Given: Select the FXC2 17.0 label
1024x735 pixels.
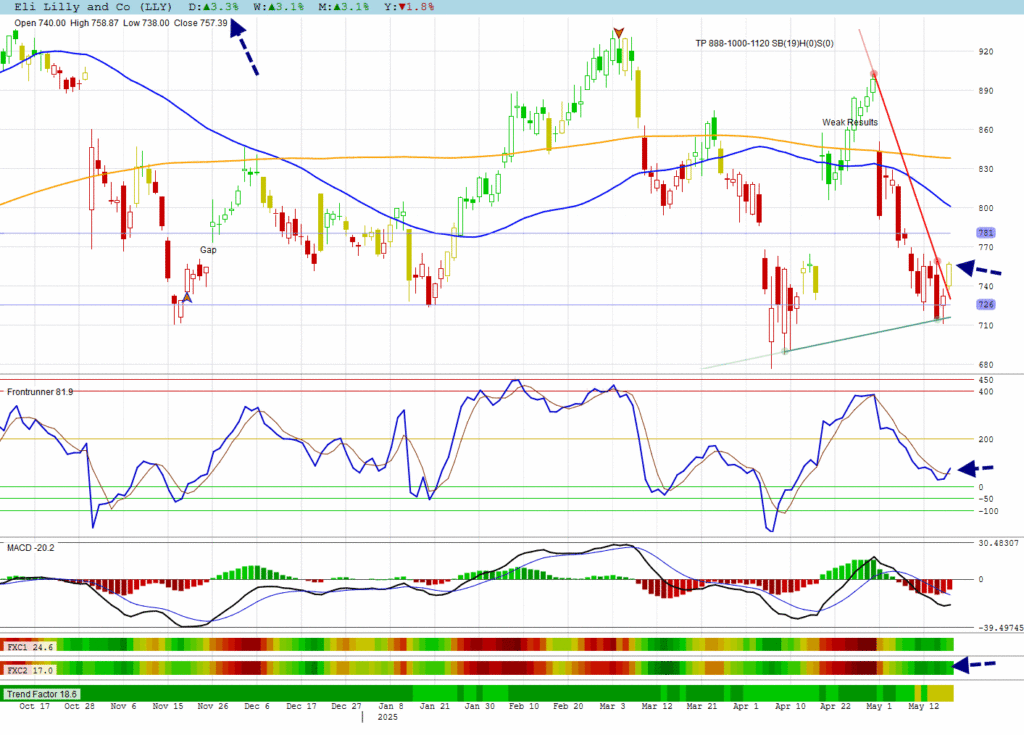Looking at the screenshot, I should click(x=30, y=670).
